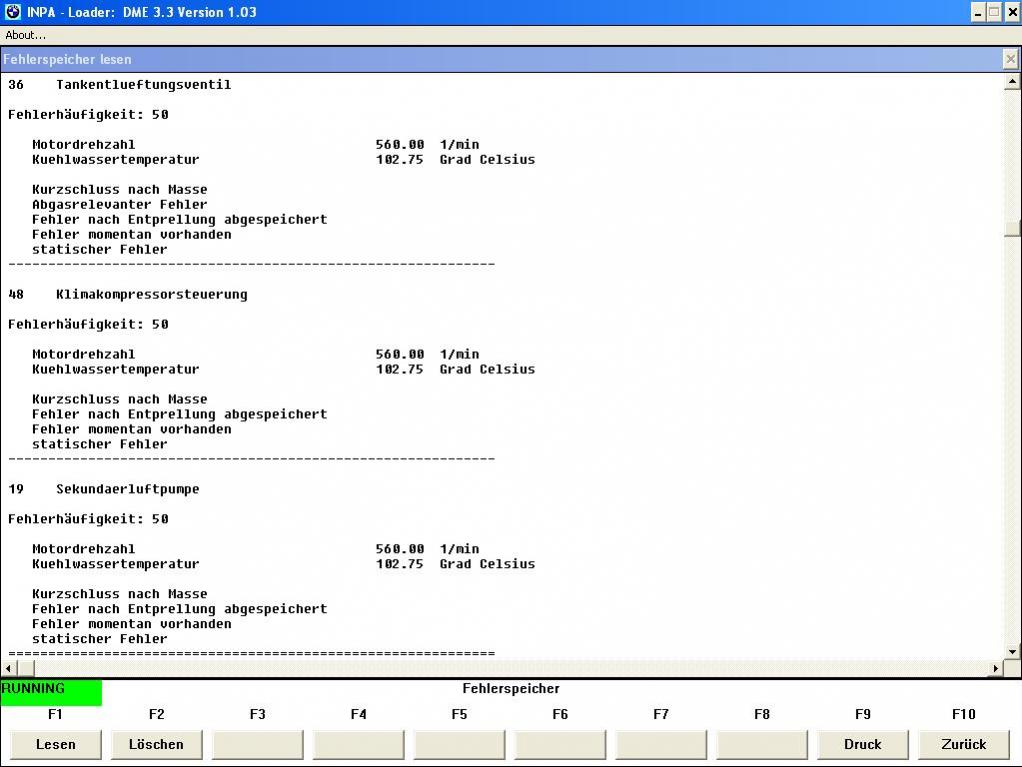Click the horizontal scrollbar right arrow
This screenshot has height=767, width=1022.
click(x=995, y=668)
